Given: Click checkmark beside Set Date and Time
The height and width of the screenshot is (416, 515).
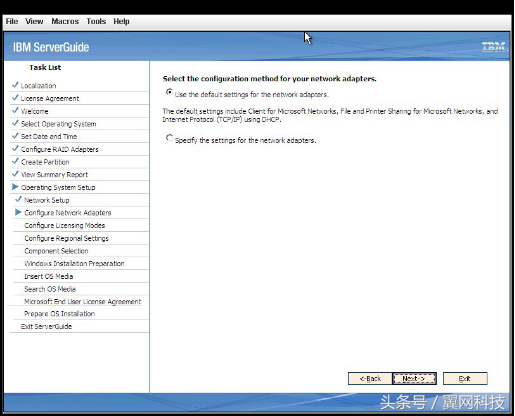Looking at the screenshot, I should (15, 136).
